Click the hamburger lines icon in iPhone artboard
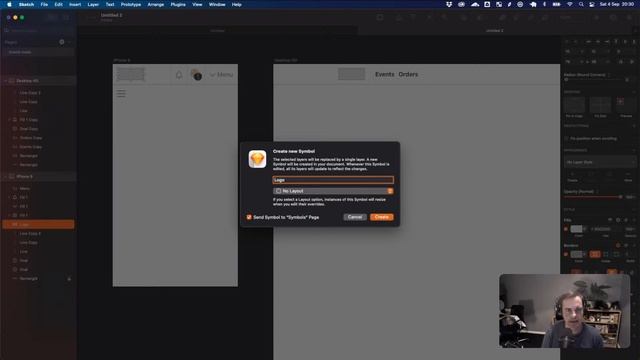The height and width of the screenshot is (360, 640). tap(121, 93)
